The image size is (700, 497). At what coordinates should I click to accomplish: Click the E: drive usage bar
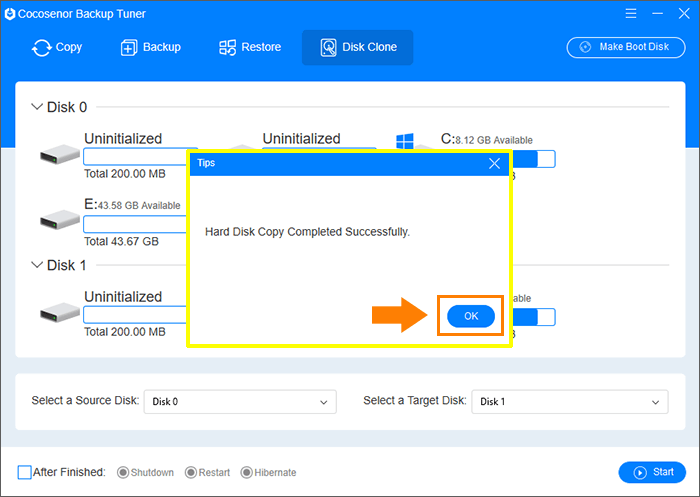pos(135,224)
